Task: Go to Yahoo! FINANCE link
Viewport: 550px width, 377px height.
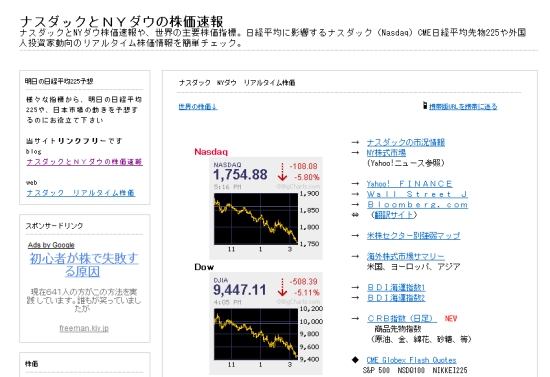Action: pos(409,184)
